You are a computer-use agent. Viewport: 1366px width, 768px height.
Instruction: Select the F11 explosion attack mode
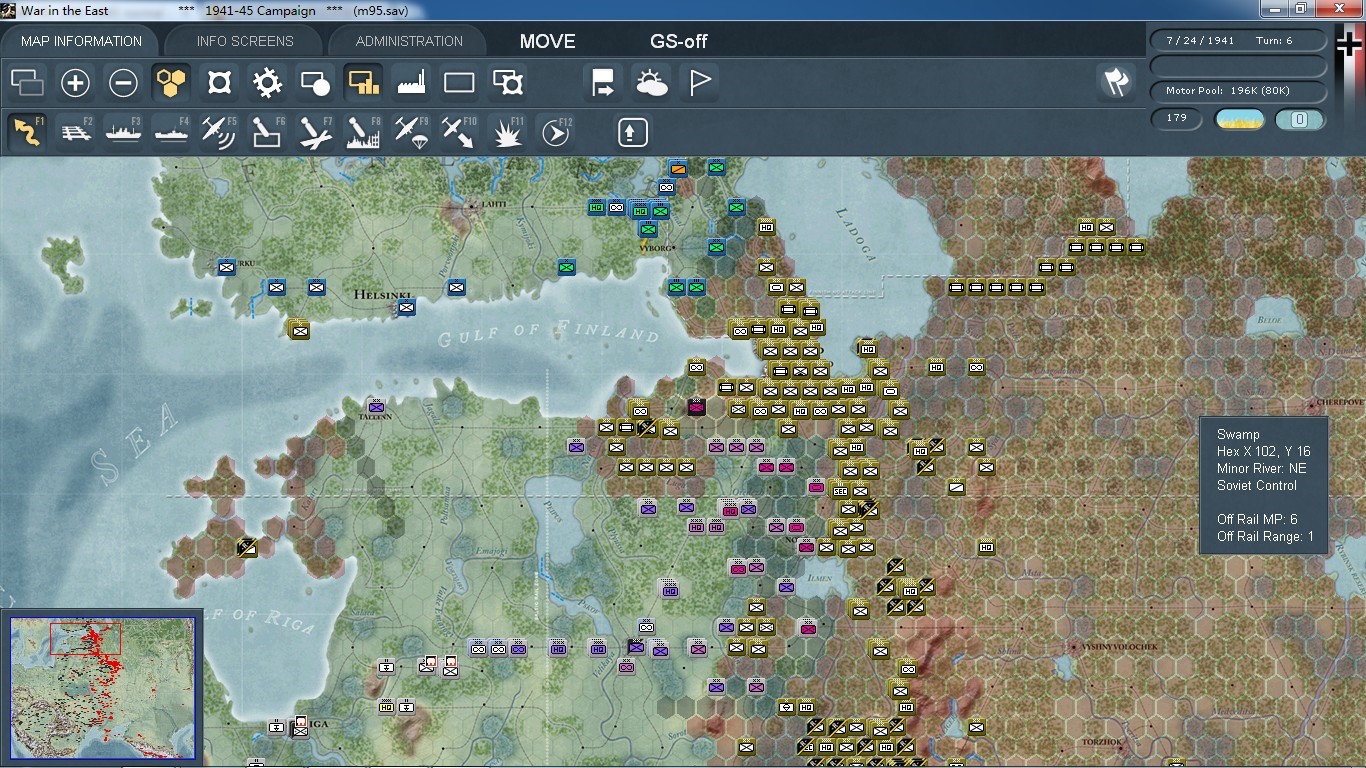point(508,132)
